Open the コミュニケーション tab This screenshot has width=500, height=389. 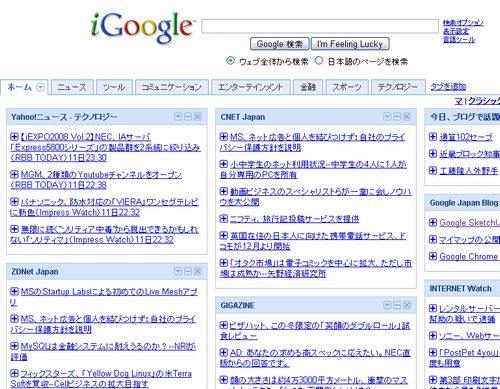[x=172, y=87]
